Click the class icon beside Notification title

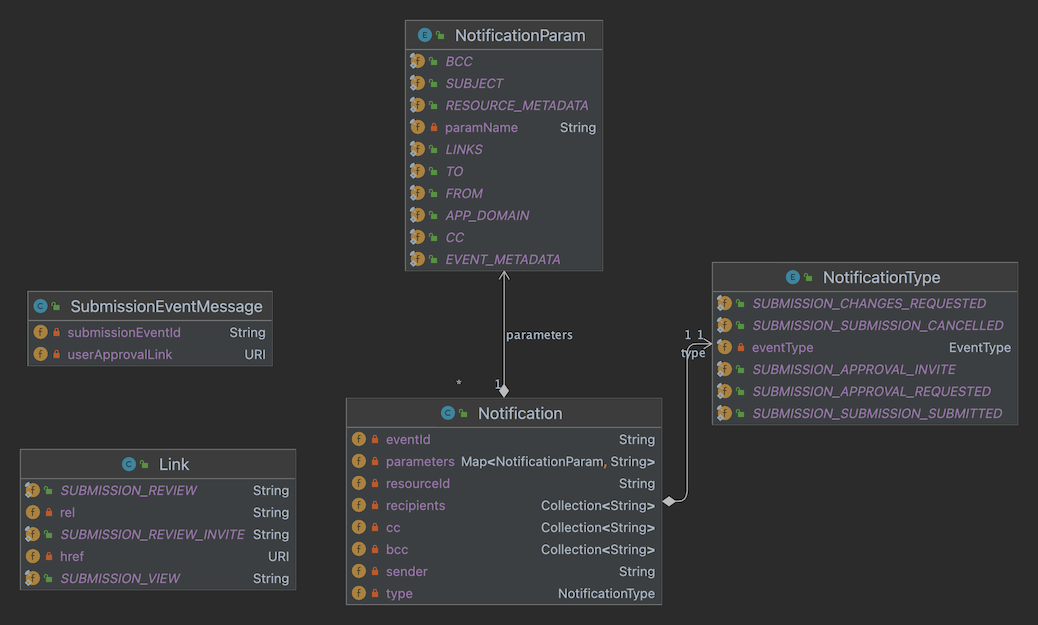(x=448, y=413)
